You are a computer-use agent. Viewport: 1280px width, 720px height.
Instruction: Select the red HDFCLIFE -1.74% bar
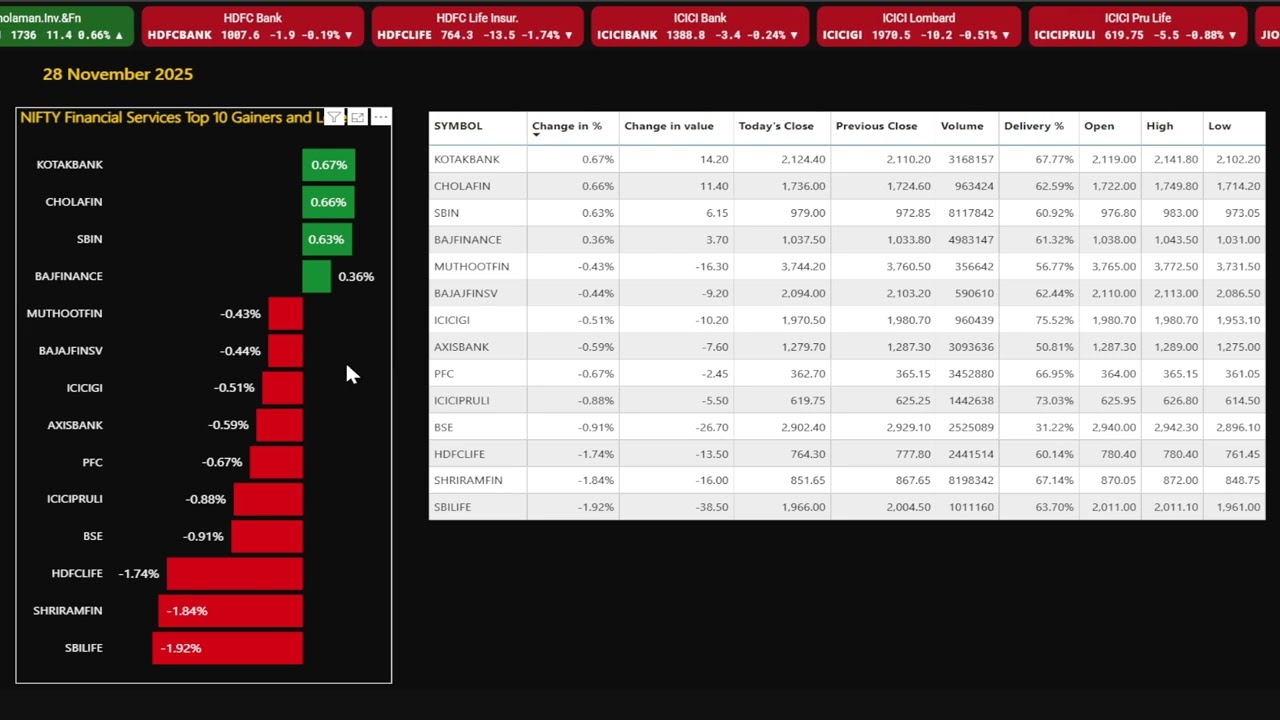click(x=235, y=574)
